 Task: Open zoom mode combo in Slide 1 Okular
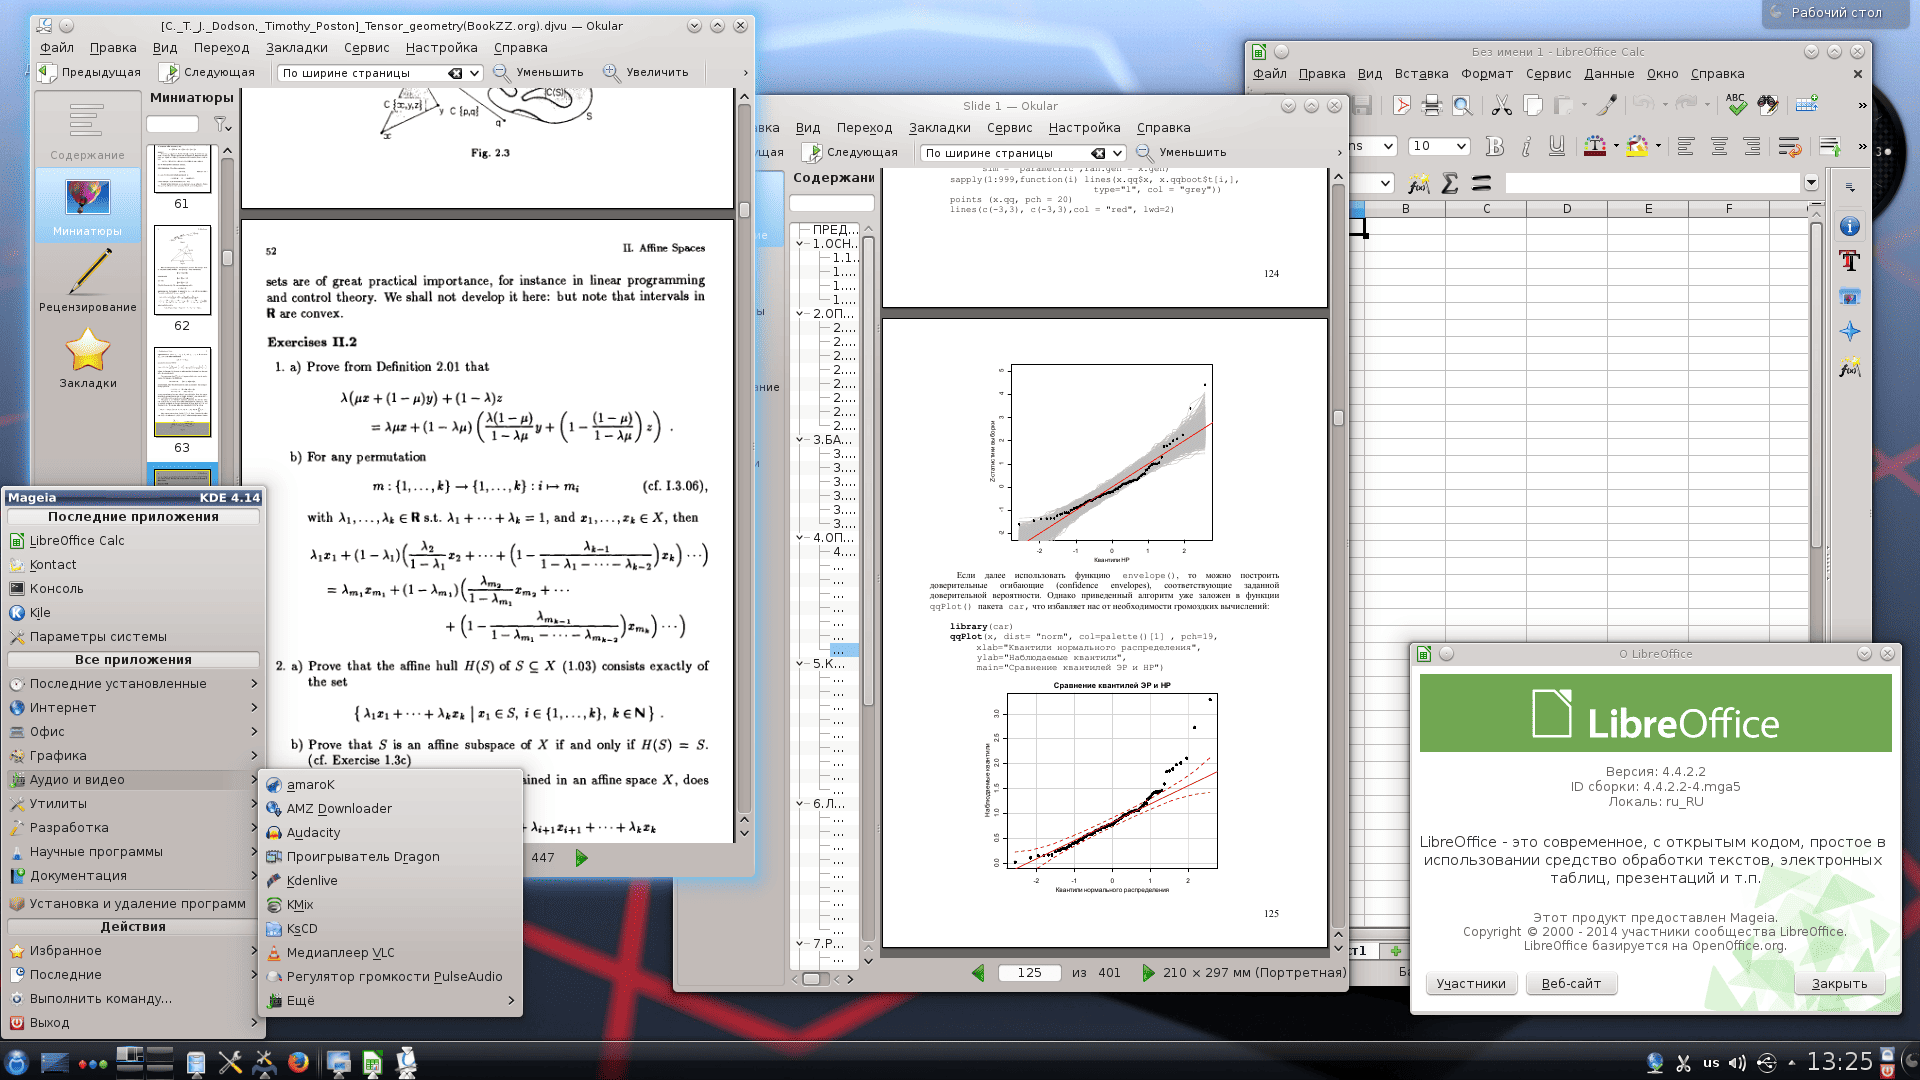[x=1022, y=153]
